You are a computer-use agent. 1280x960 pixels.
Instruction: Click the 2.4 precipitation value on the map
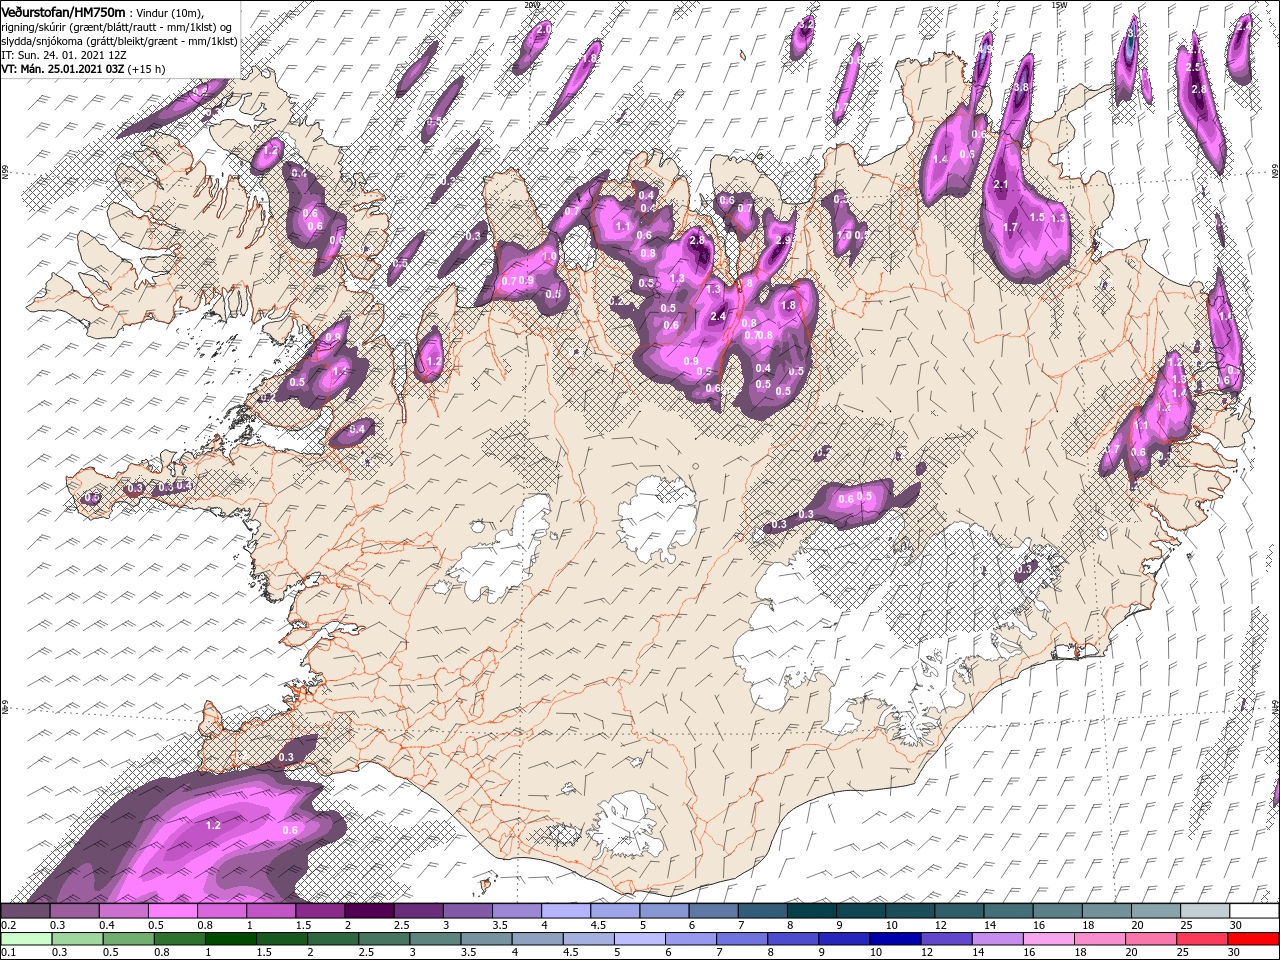(x=717, y=316)
